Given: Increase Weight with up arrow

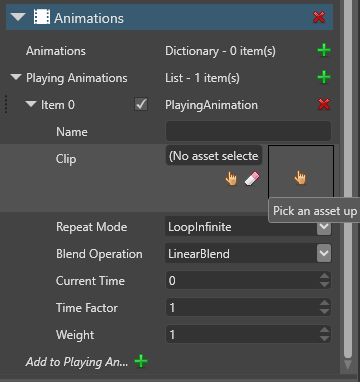Looking at the screenshot, I should coord(324,330).
